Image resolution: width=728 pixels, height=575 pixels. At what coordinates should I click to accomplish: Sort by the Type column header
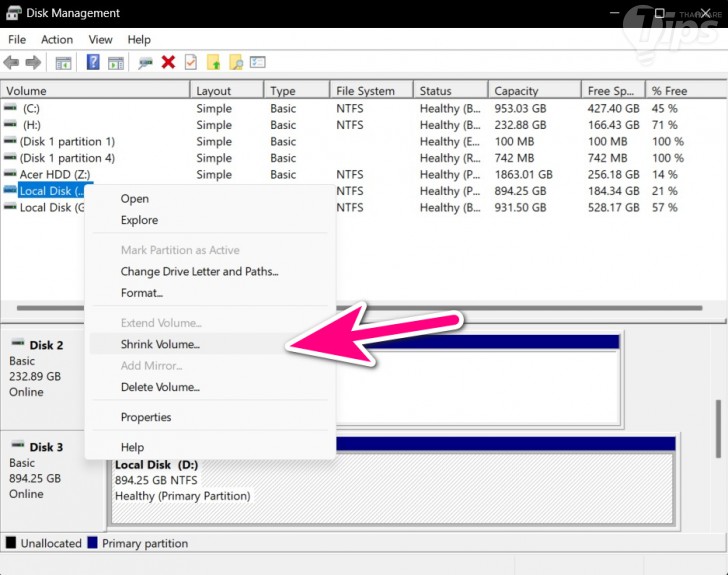297,91
